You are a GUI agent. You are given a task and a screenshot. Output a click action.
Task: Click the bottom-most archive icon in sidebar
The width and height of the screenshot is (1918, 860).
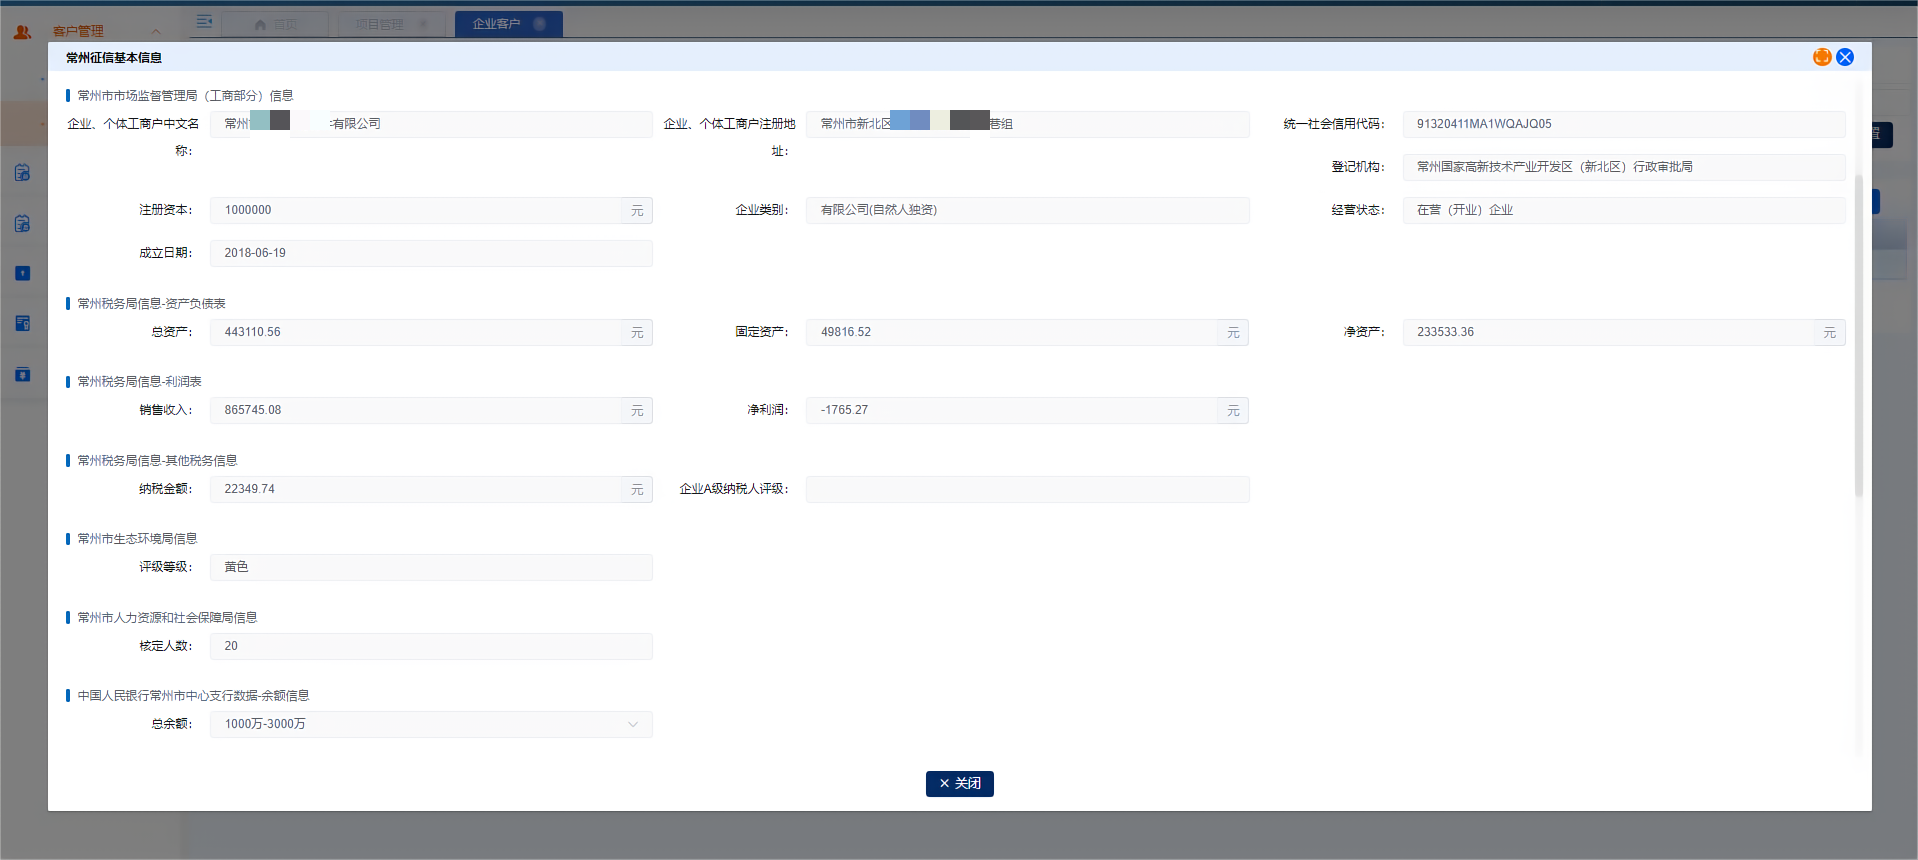[22, 374]
